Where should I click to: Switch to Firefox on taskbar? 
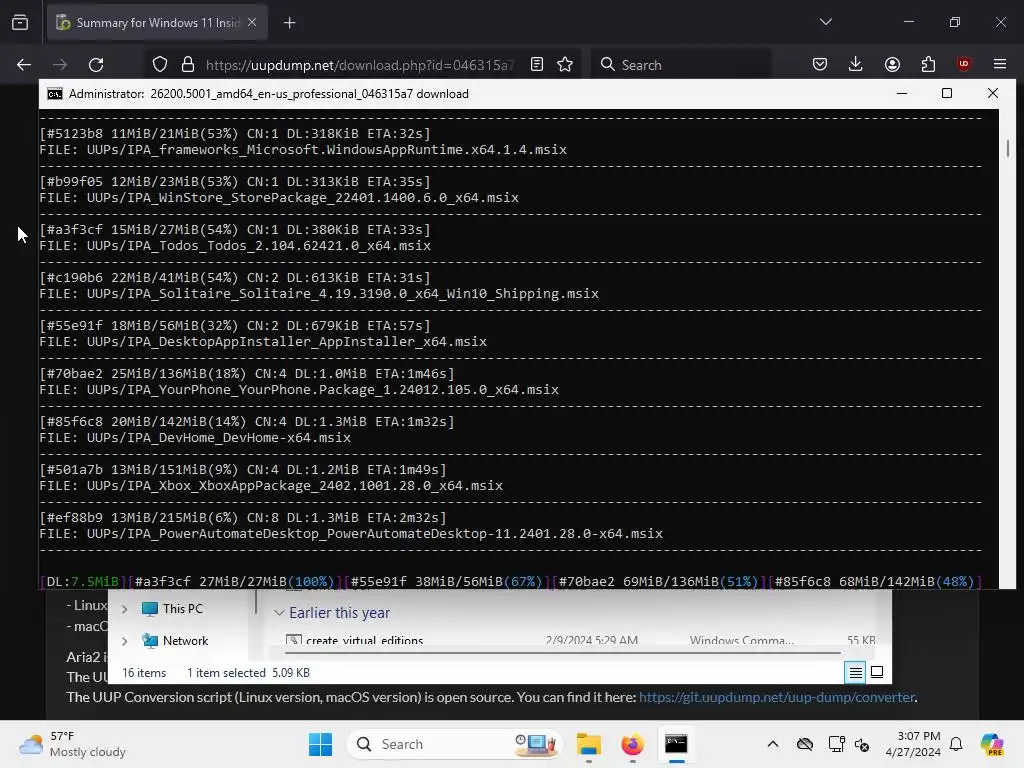[x=632, y=744]
